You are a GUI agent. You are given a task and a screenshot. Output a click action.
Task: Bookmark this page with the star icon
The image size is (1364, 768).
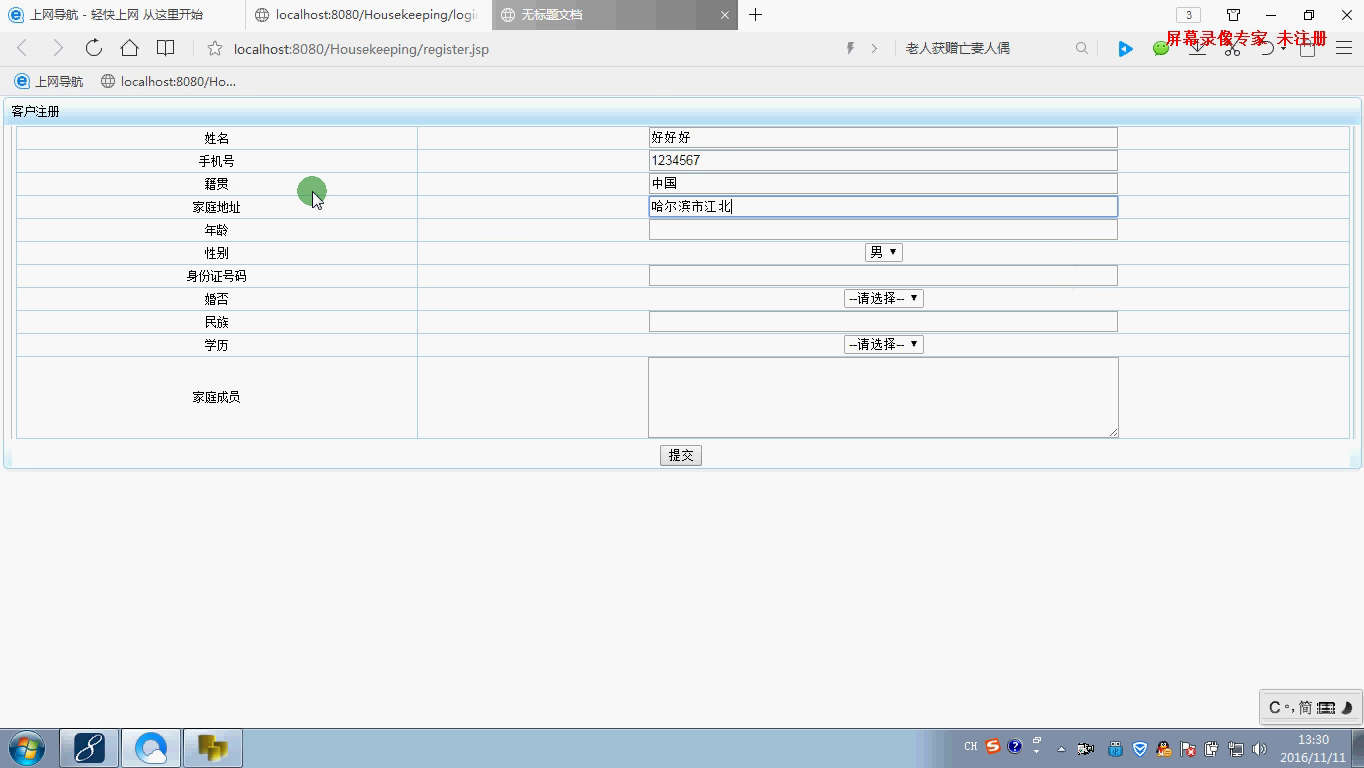[x=214, y=48]
